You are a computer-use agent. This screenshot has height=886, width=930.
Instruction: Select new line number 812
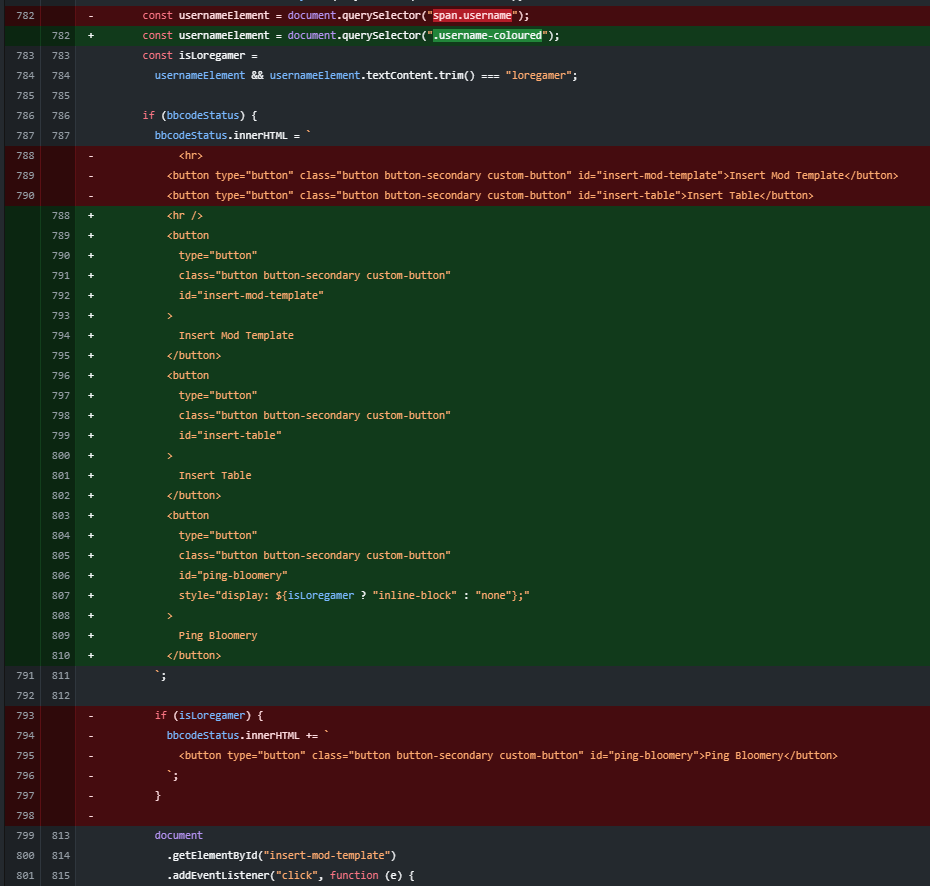(60, 696)
